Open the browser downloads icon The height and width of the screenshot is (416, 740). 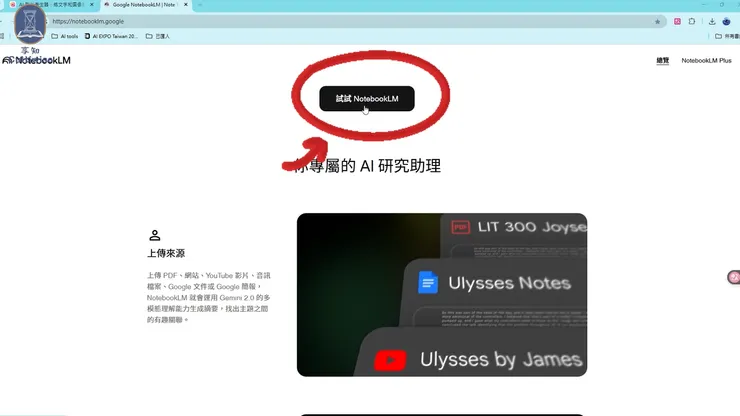[712, 21]
